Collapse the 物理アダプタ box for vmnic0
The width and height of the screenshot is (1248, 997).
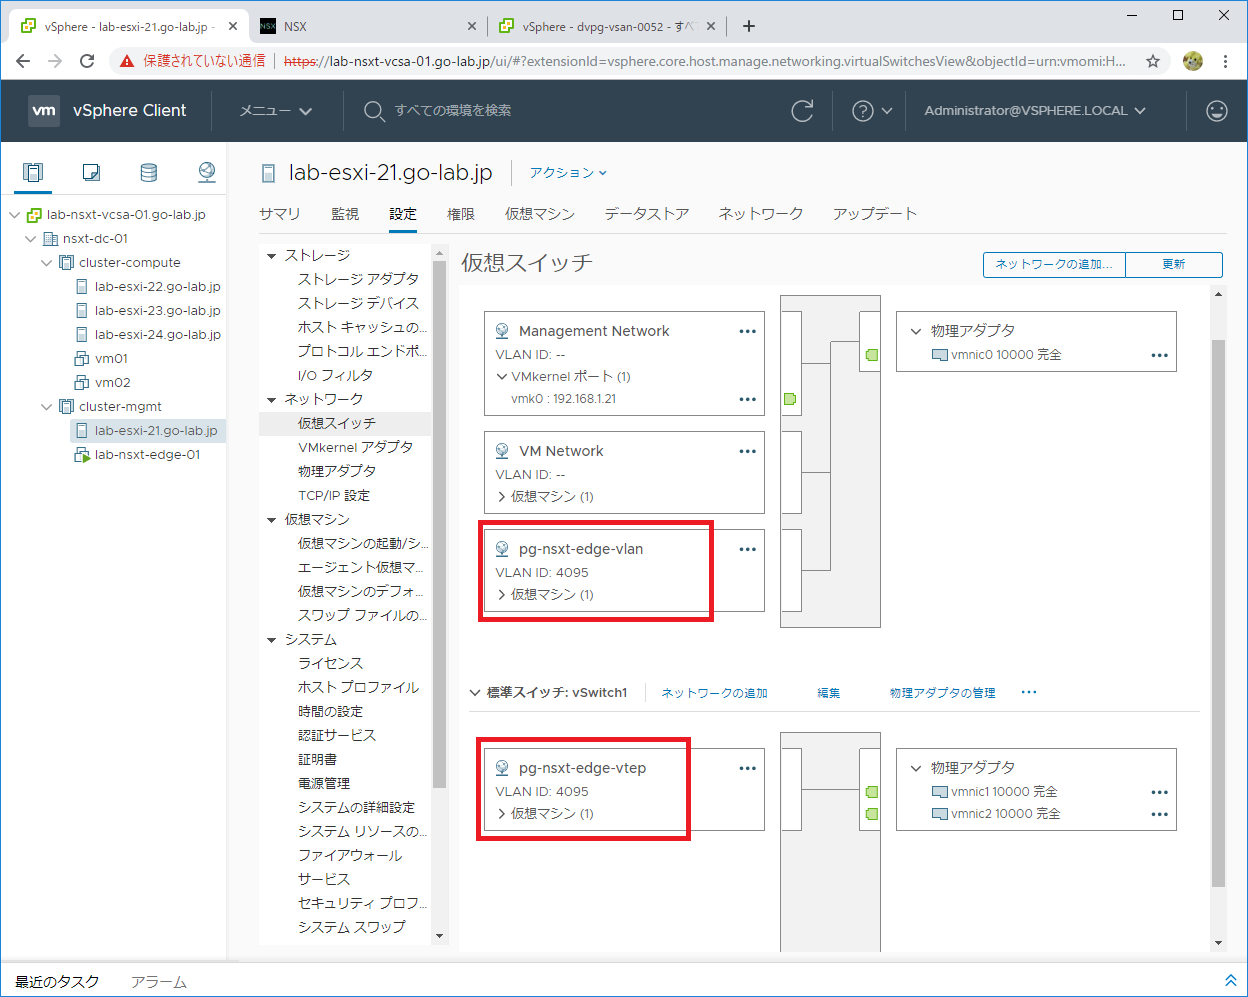point(915,331)
